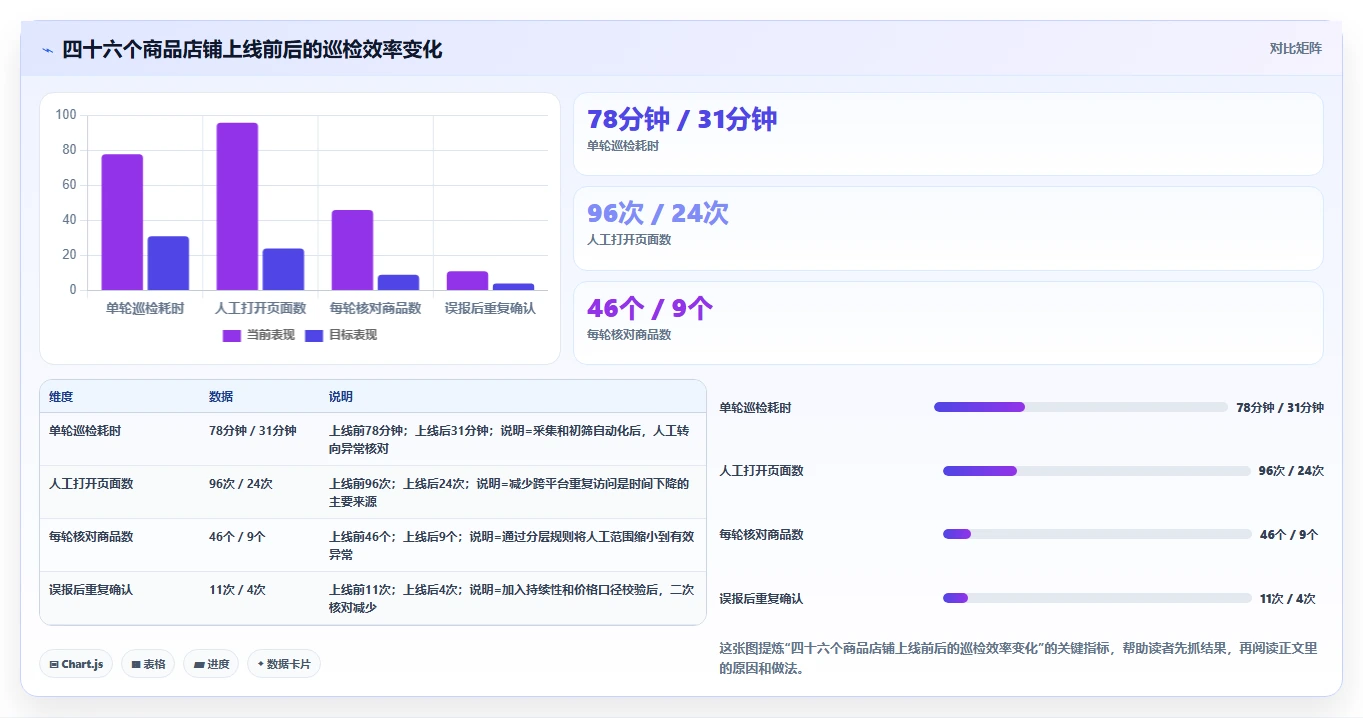This screenshot has height=718, width=1363.
Task: Click the purple 单轮巡检耗时 bar in the chart
Action: pos(122,222)
